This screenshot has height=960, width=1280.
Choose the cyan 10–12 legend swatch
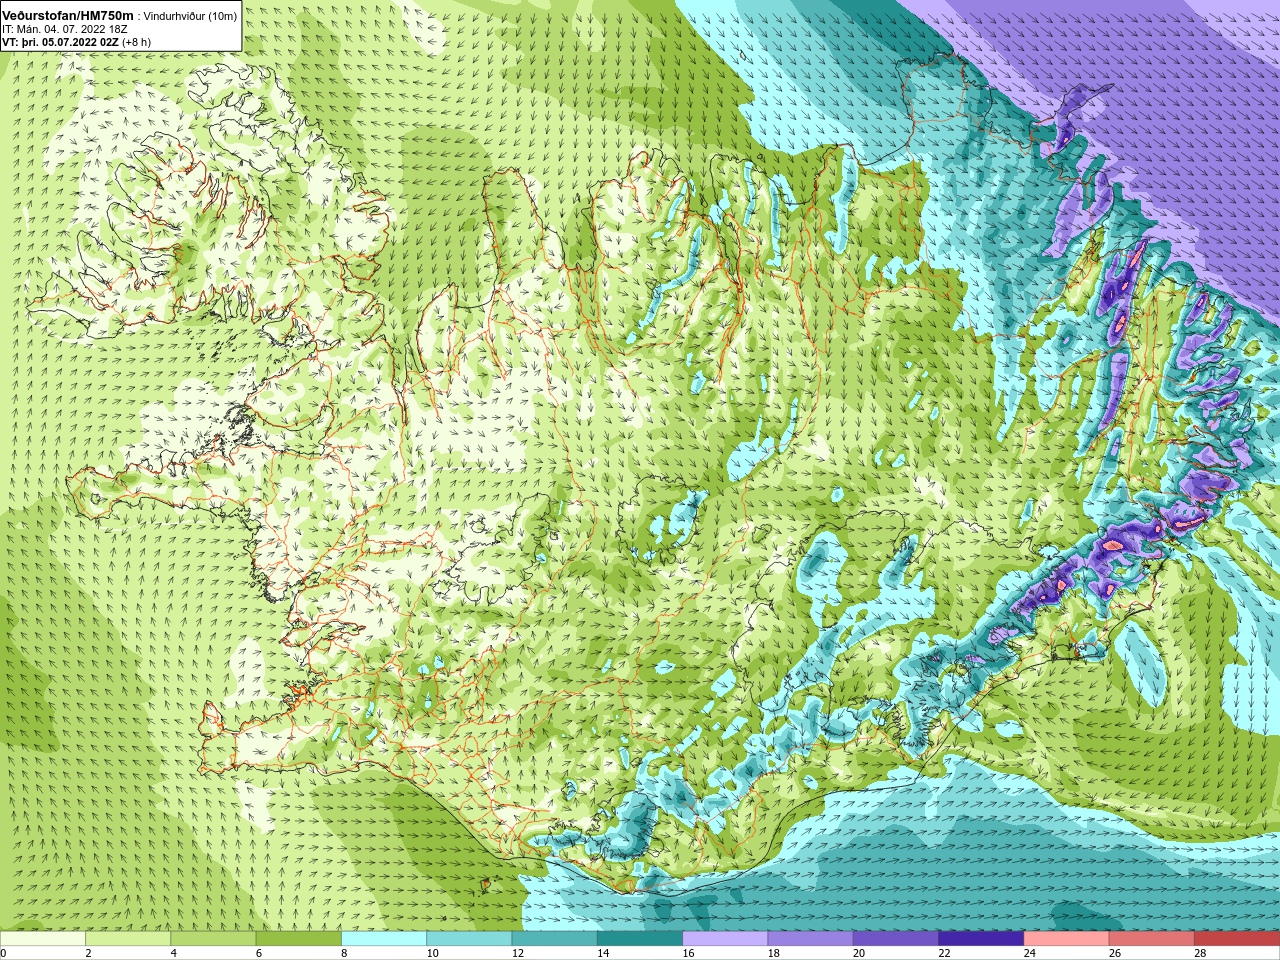click(469, 939)
